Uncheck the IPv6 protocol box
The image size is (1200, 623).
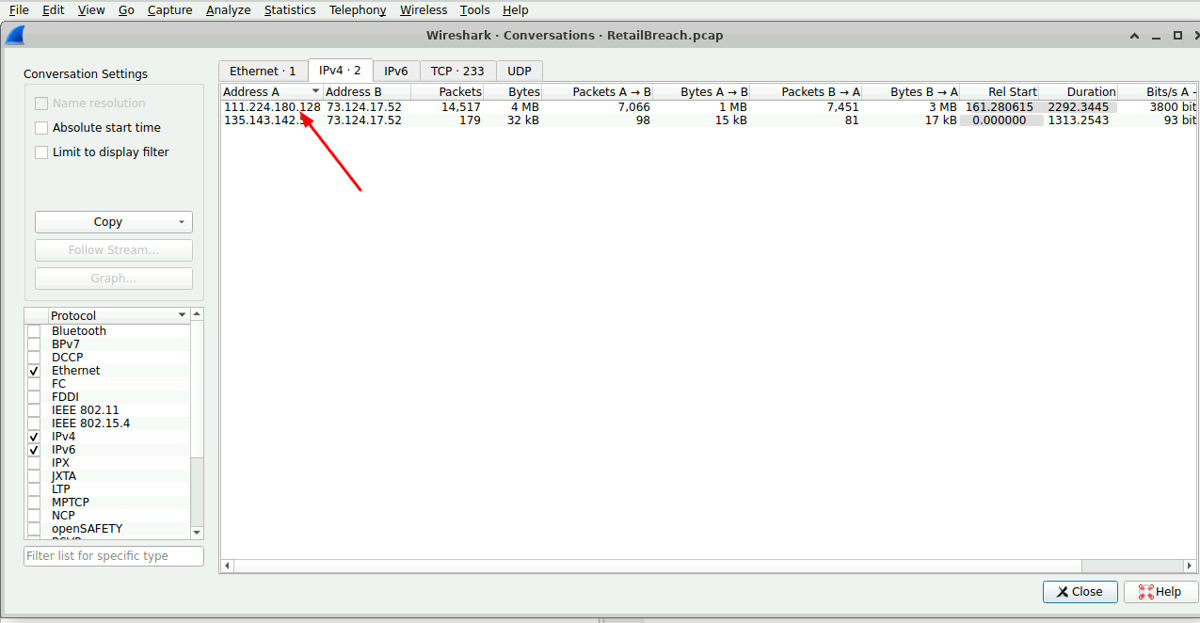pos(34,450)
